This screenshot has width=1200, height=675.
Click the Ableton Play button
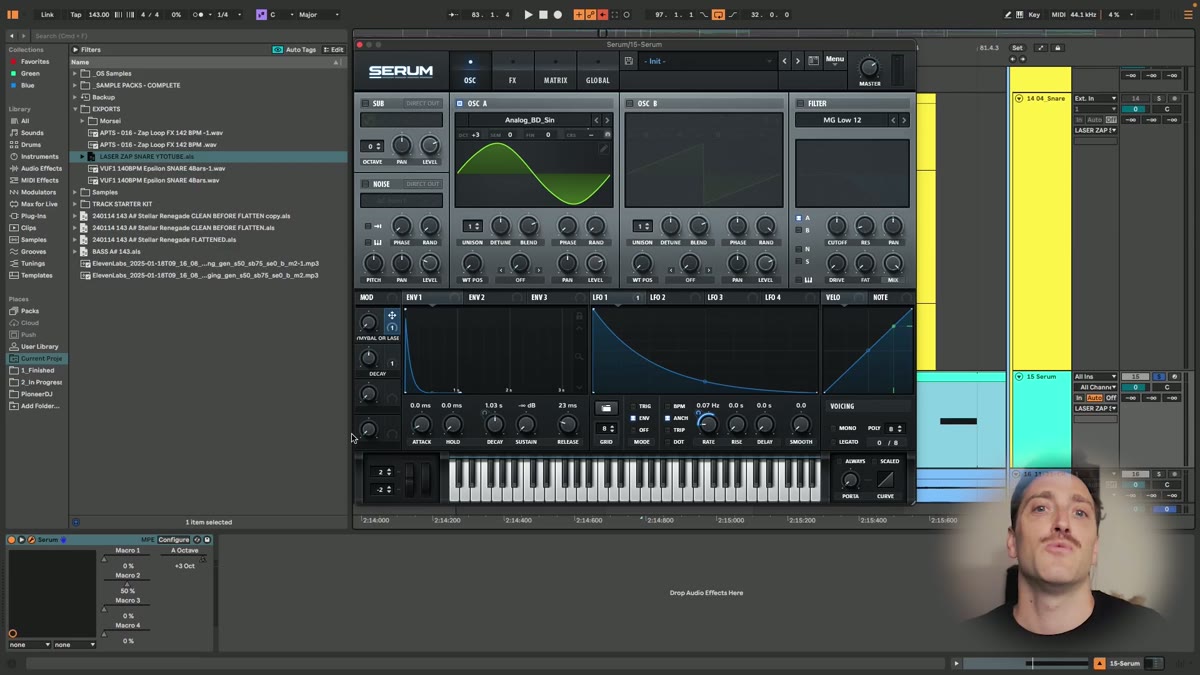click(528, 15)
